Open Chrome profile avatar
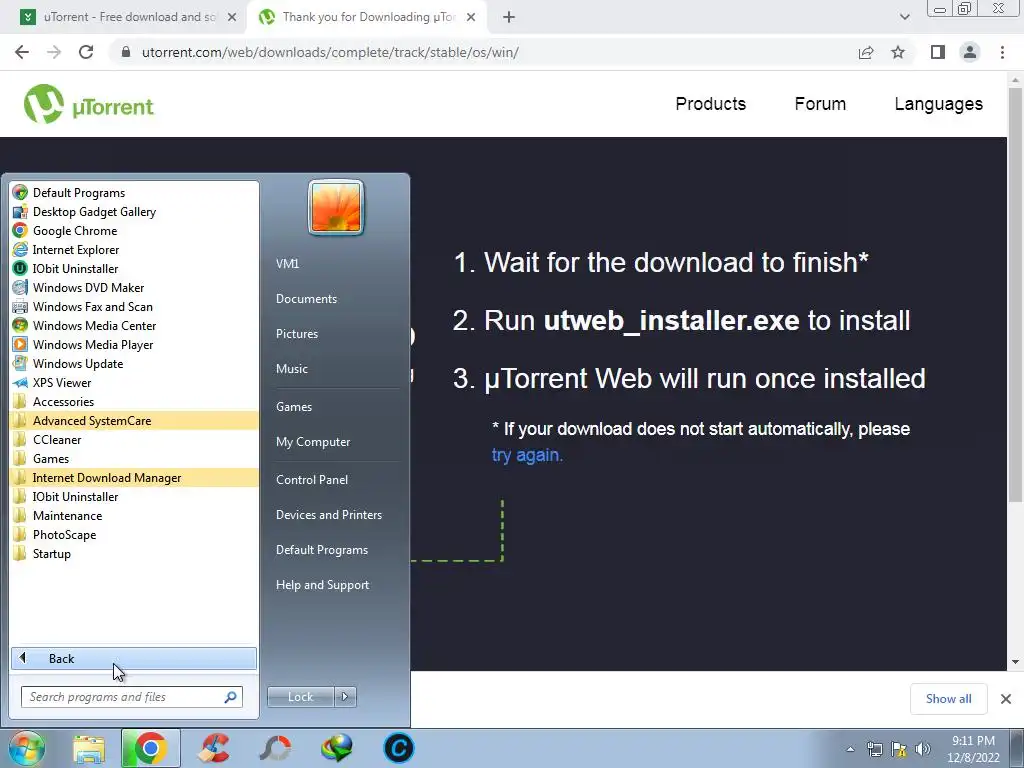The height and width of the screenshot is (768, 1024). coord(970,52)
